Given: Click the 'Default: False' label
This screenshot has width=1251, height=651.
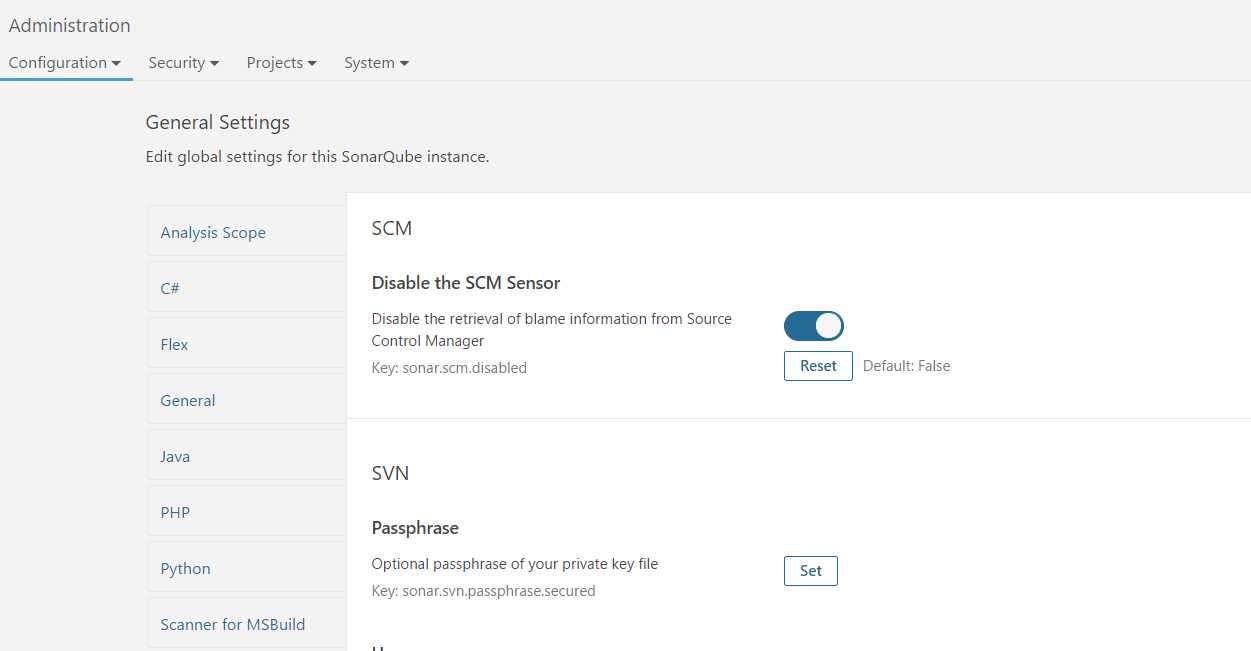Looking at the screenshot, I should 907,366.
